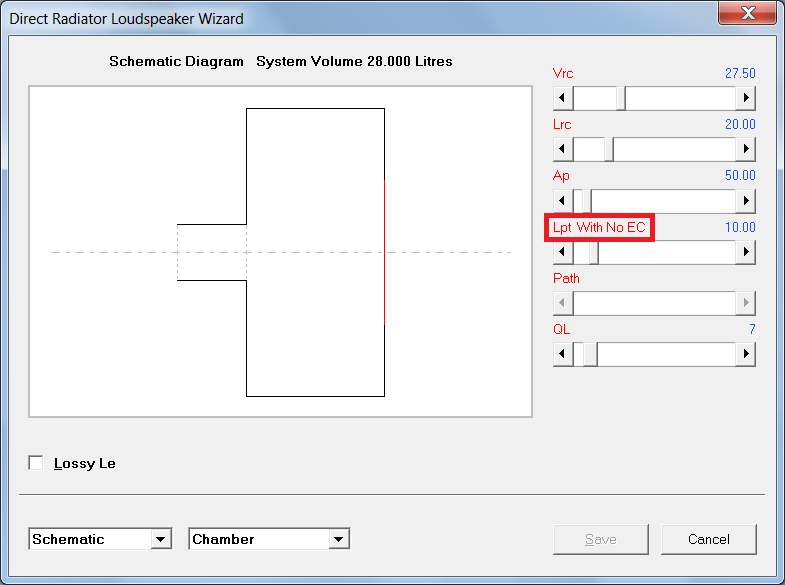Click the Vrc label

[563, 74]
